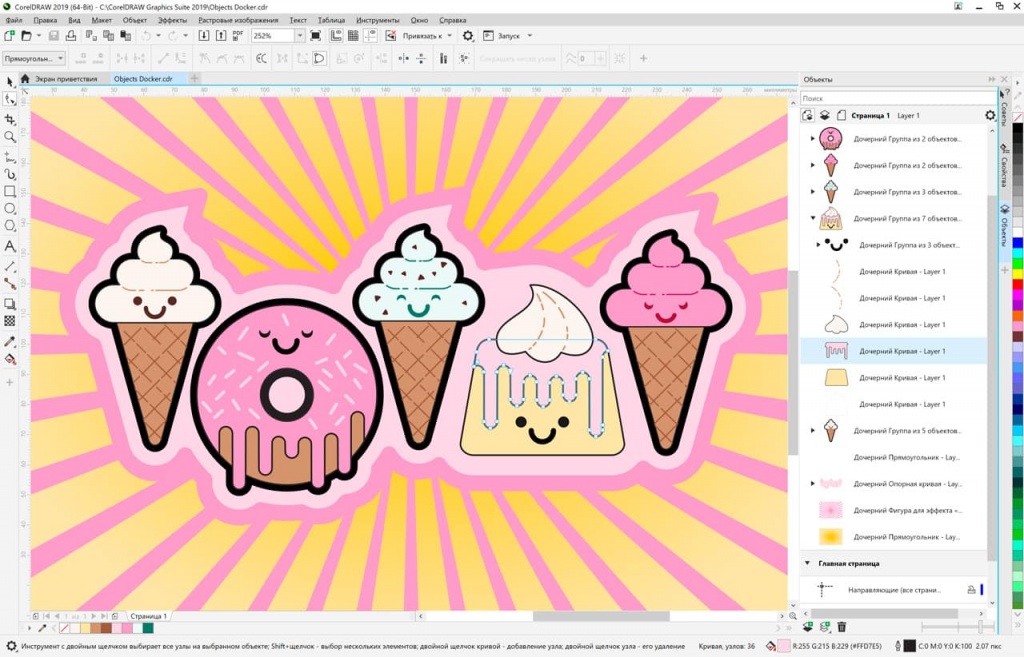Publish to PDF from the toolbar
This screenshot has width=1024, height=657.
point(238,35)
